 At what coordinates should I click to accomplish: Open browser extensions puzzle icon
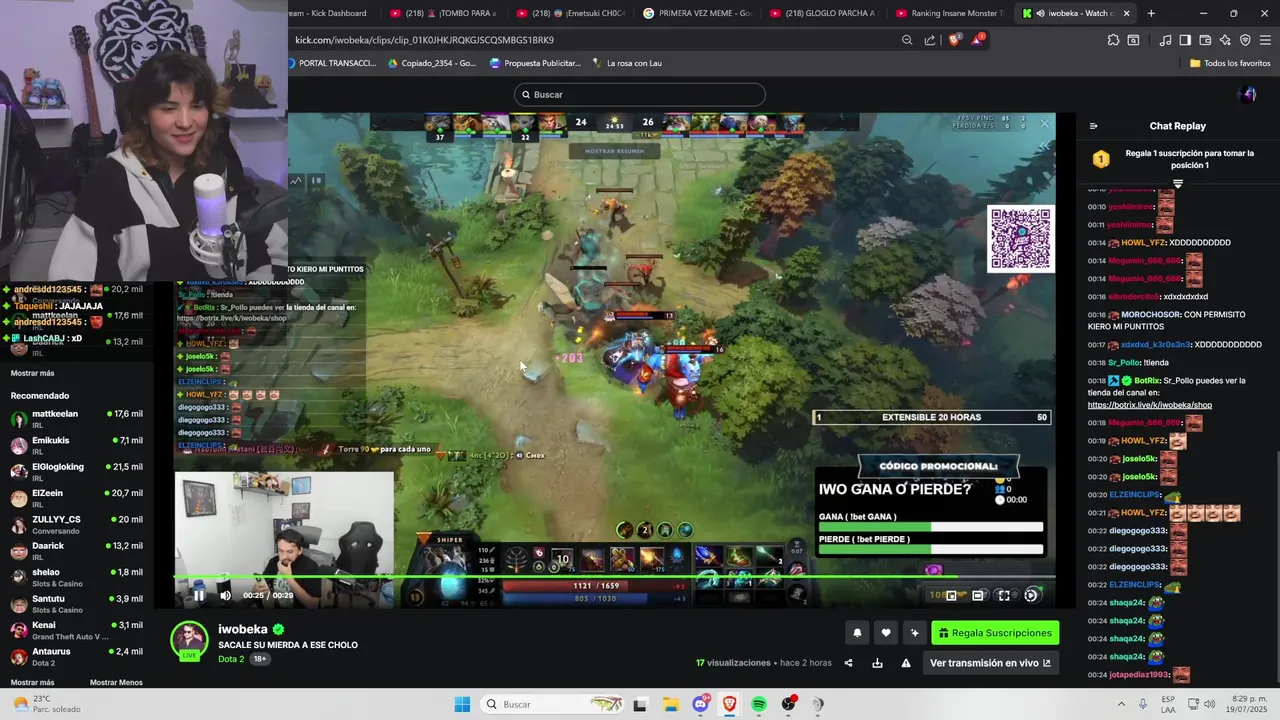[1113, 40]
